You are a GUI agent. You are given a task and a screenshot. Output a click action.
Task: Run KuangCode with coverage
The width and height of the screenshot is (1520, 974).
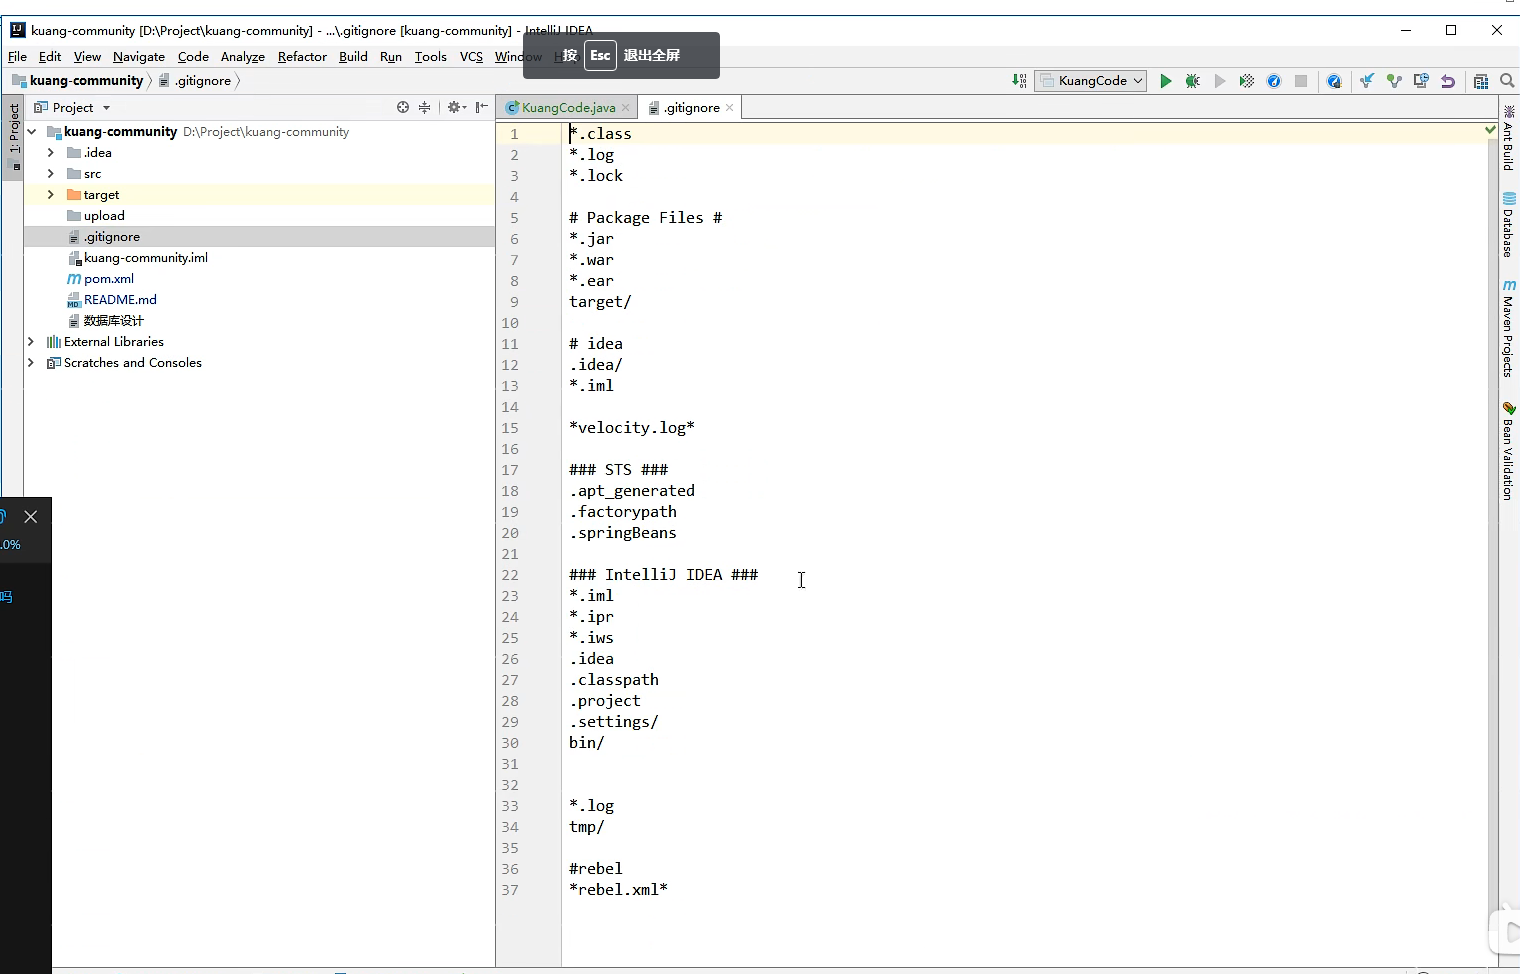pos(1246,81)
